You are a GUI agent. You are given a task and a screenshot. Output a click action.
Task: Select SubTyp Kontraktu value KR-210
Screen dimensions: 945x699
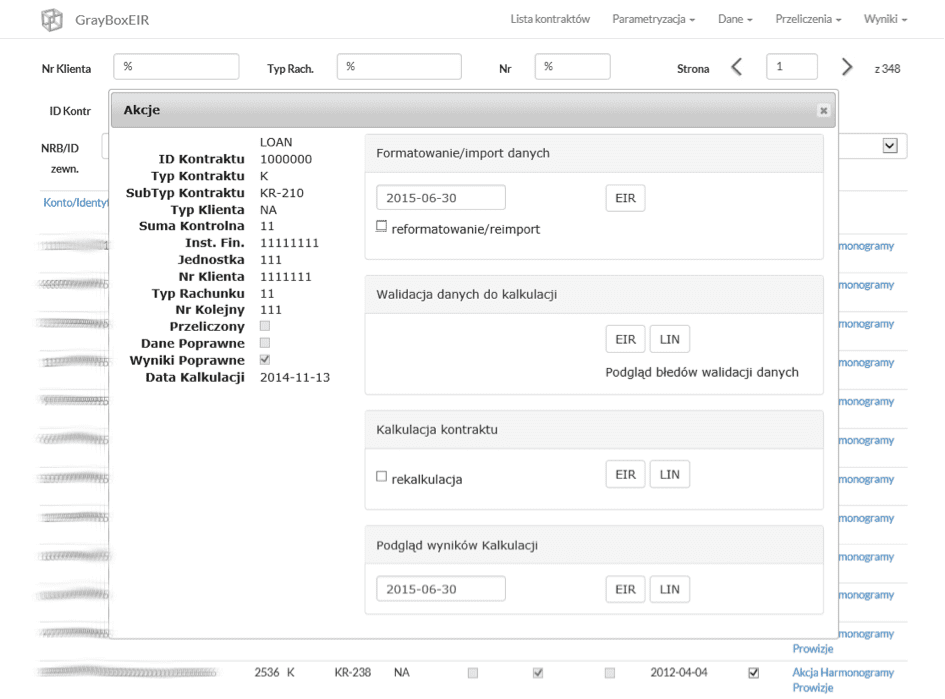[281, 193]
